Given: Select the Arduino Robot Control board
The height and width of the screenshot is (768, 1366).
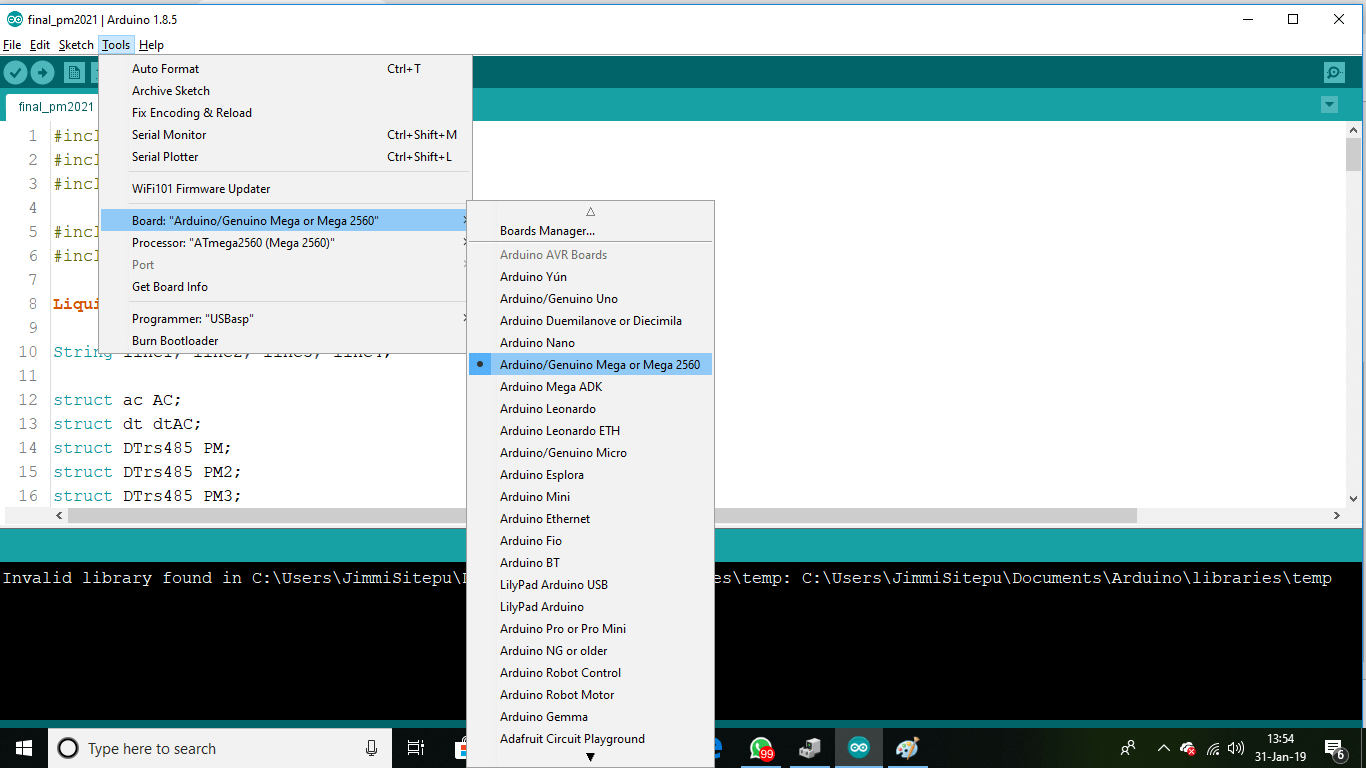Looking at the screenshot, I should click(590, 673).
